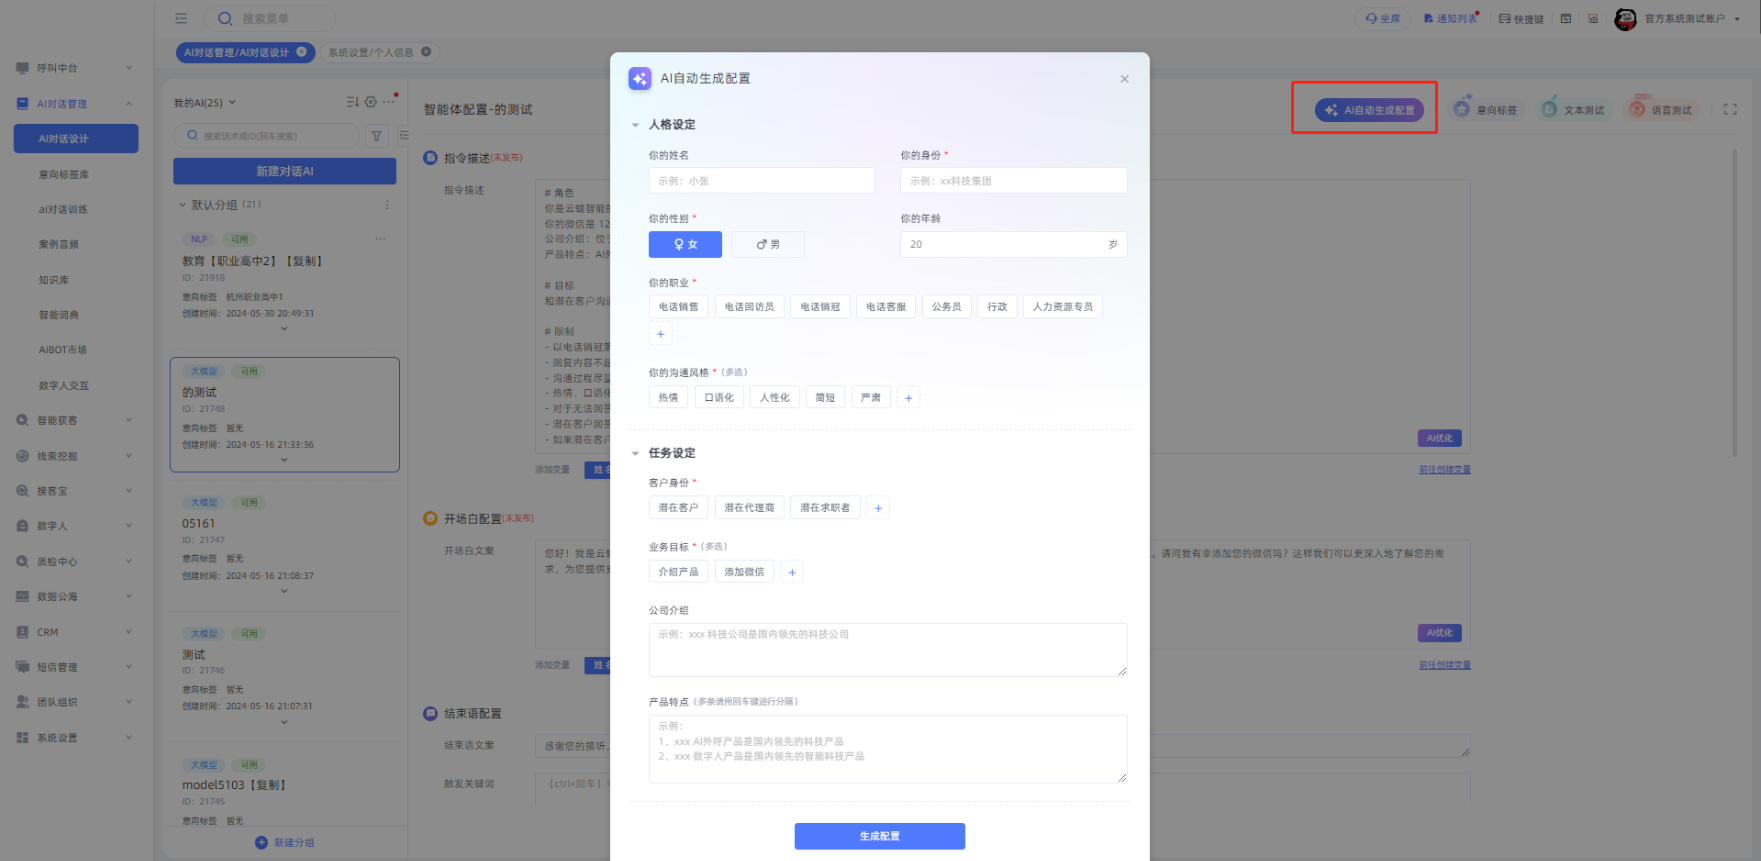This screenshot has height=861, width=1761.
Task: Click the 公司介绍 text area
Action: 887,650
